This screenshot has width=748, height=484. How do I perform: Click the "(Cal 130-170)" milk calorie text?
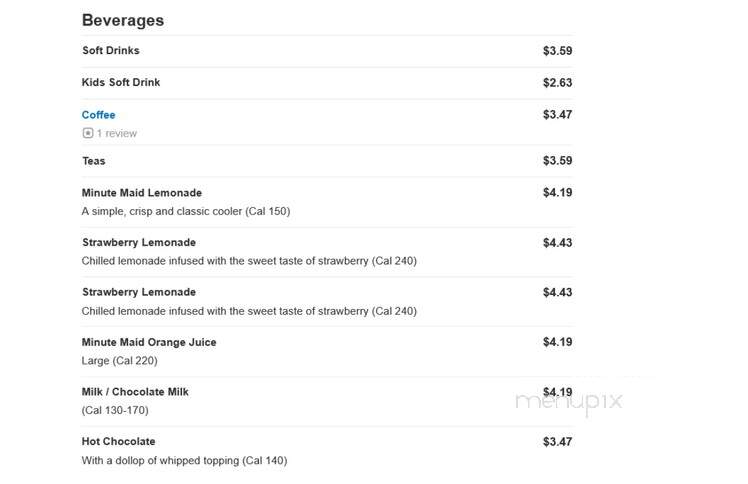pyautogui.click(x=115, y=410)
